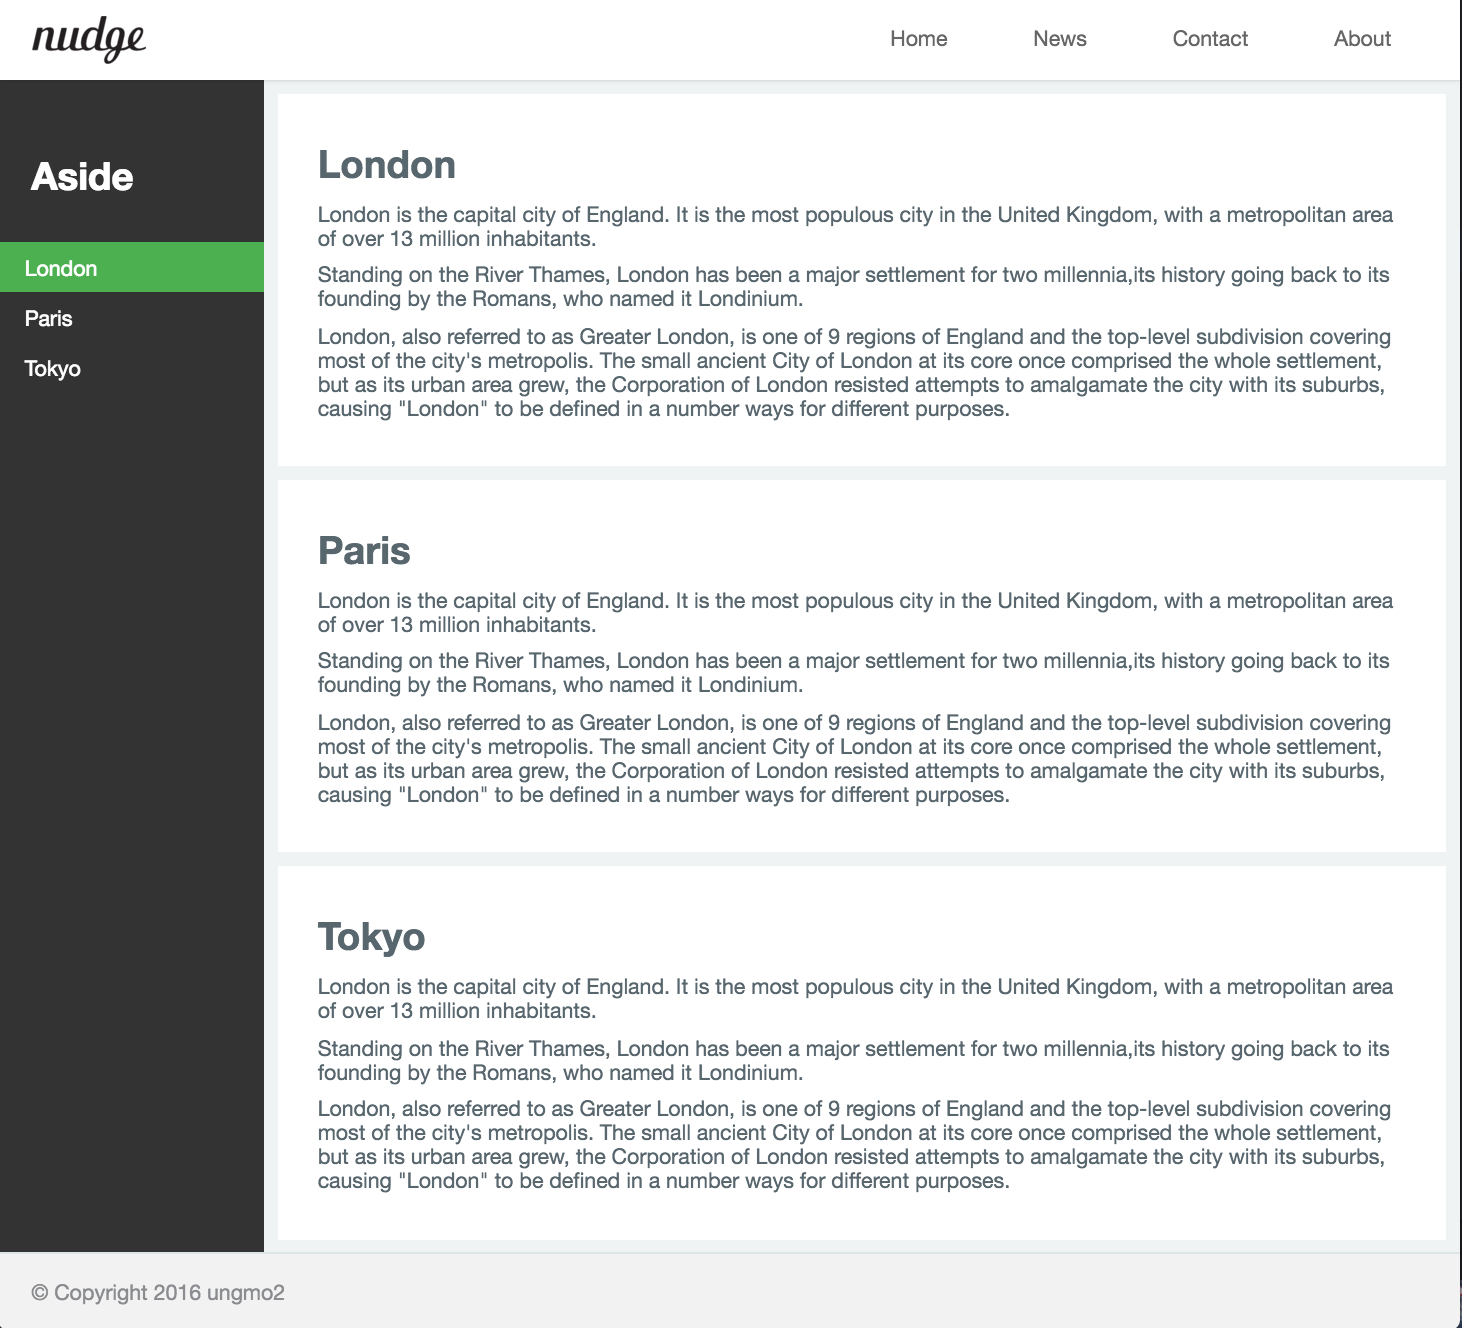The image size is (1462, 1328).
Task: Click the River Thames paragraph under Paris heading
Action: pyautogui.click(x=854, y=673)
